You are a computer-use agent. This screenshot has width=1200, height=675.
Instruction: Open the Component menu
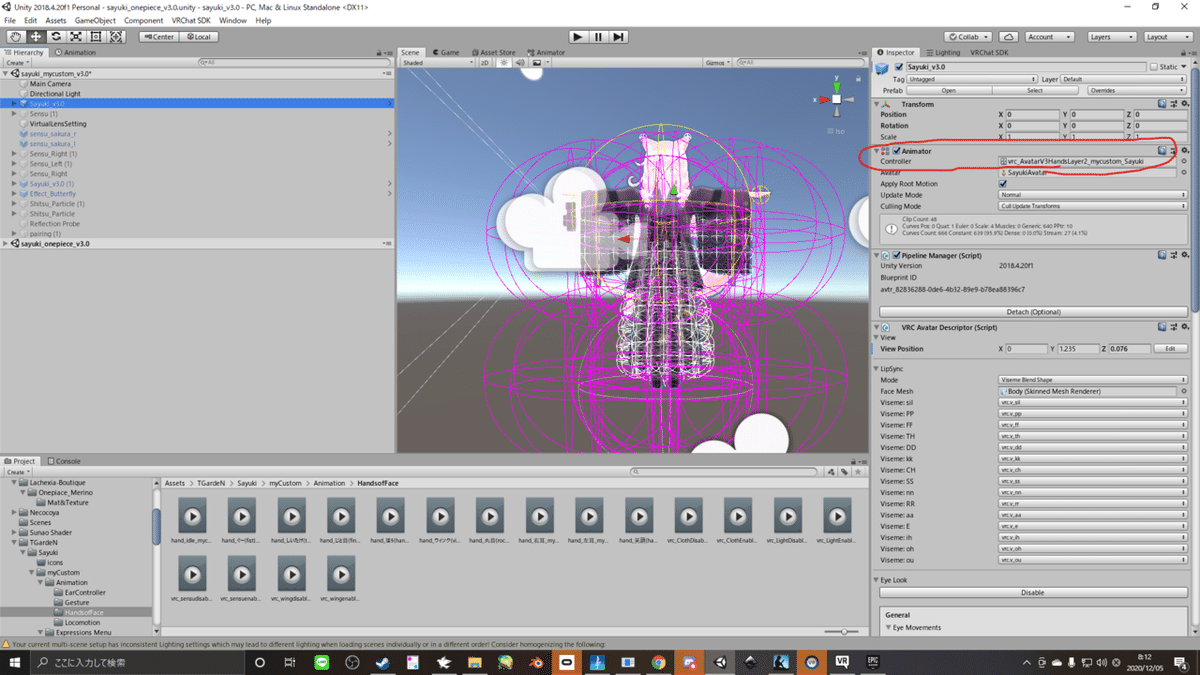tap(143, 20)
